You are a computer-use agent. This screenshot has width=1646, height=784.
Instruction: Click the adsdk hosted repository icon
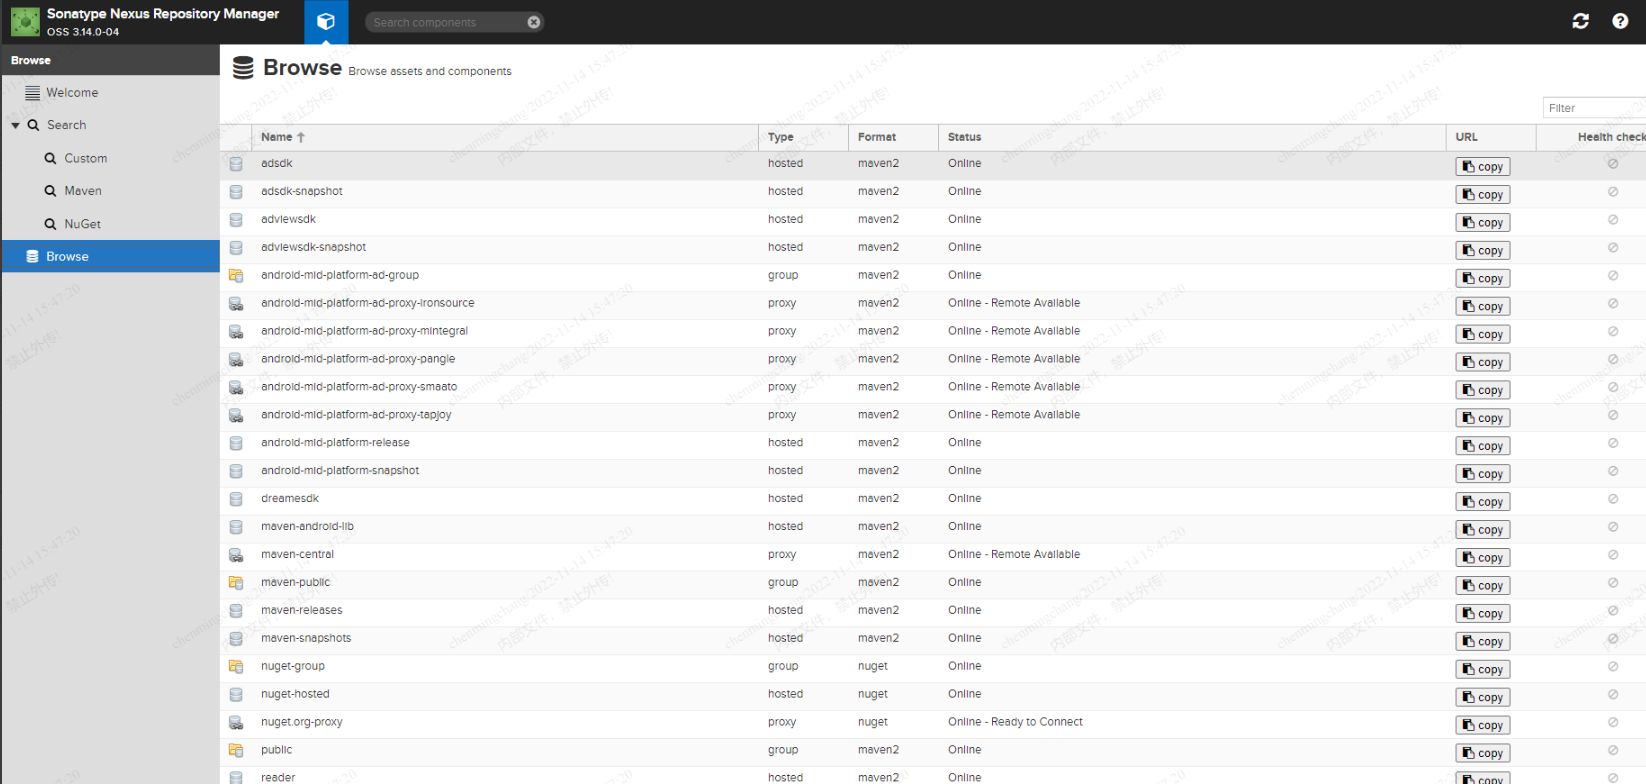click(236, 164)
